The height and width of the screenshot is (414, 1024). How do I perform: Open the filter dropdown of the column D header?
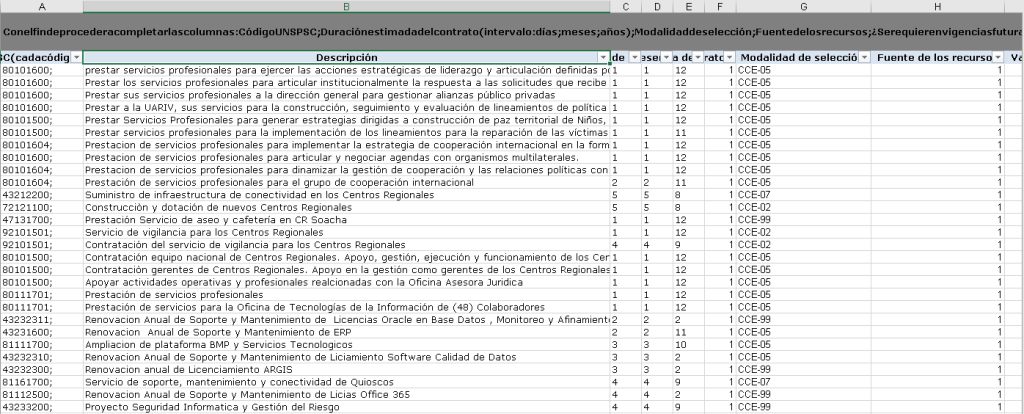coord(667,57)
